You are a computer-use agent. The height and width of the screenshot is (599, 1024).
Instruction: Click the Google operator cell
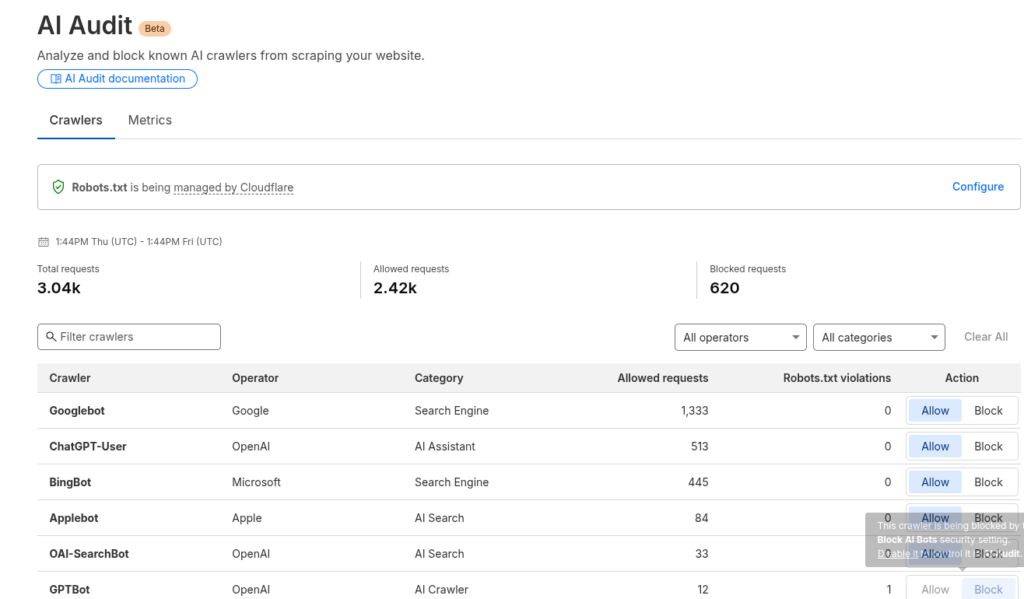[250, 411]
